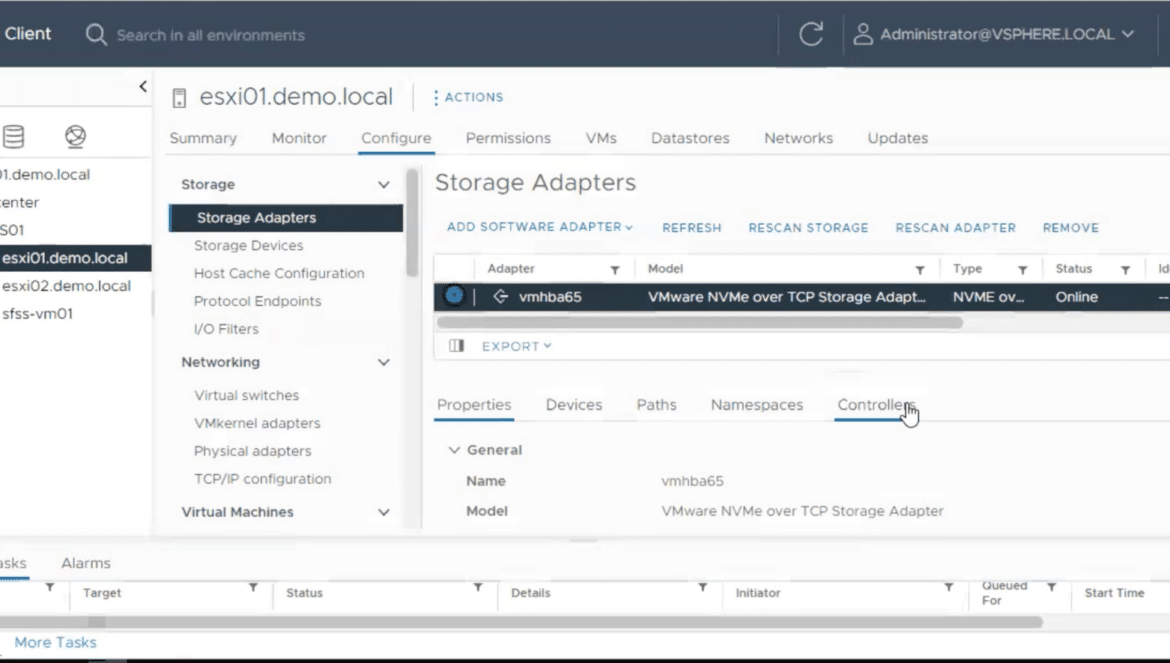Select esxi01.demo.local in the inventory tree
Screen dimensions: 1170x663
[65, 258]
